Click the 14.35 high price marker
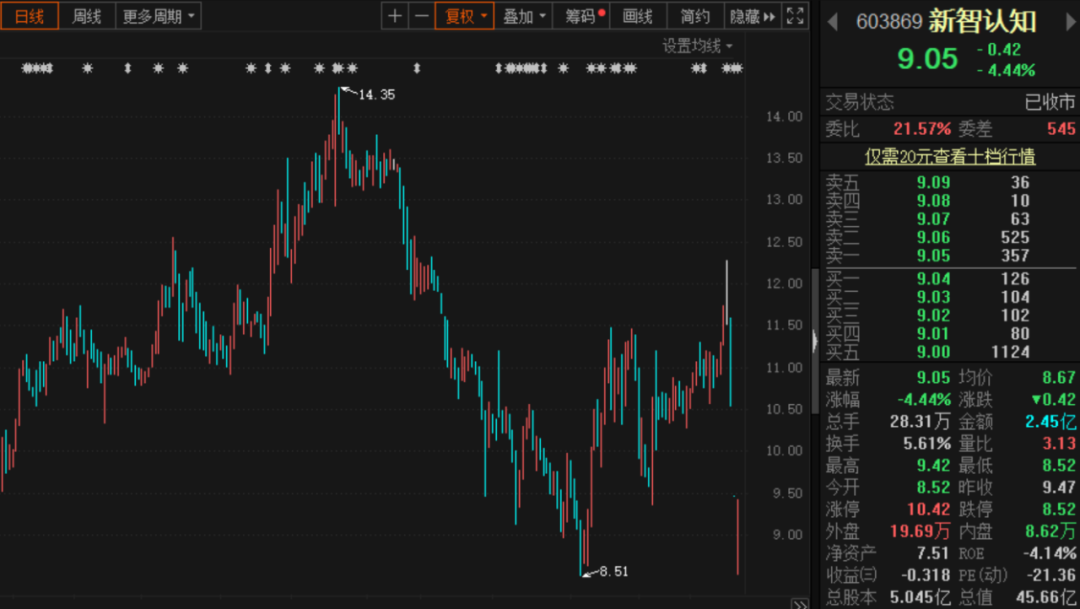 tap(377, 94)
